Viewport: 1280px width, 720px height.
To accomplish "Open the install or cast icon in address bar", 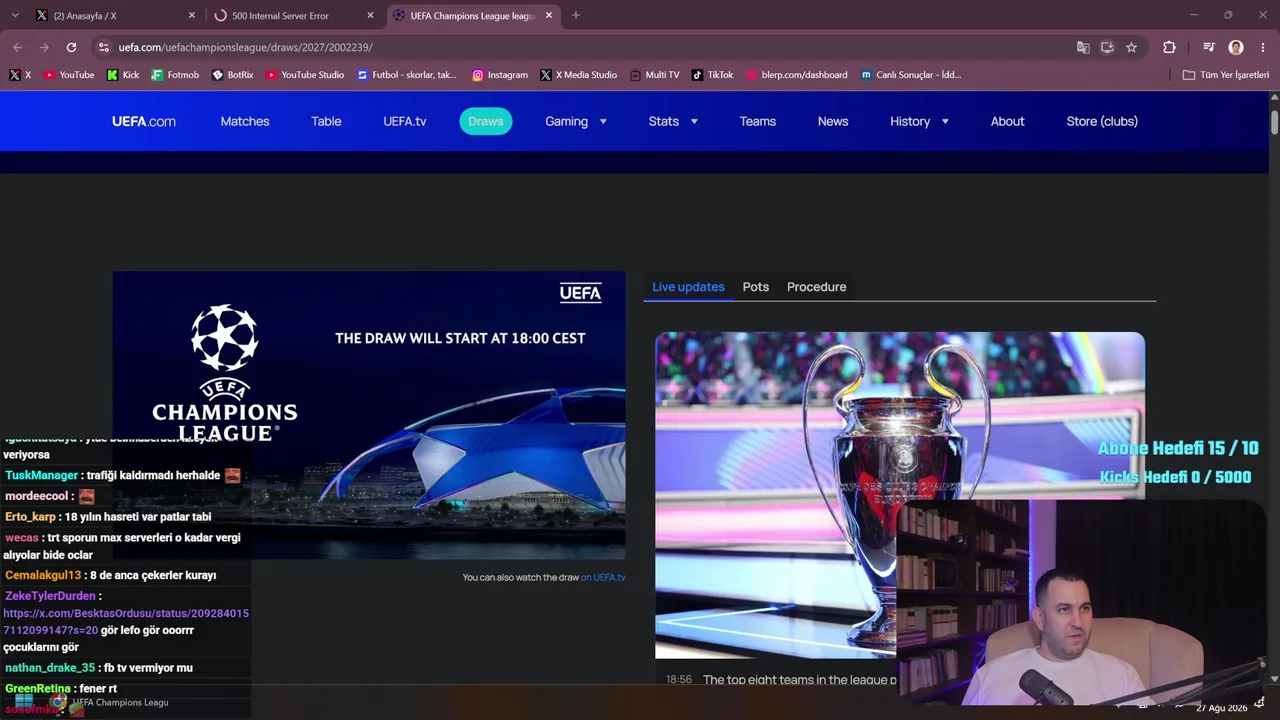I will 1107,47.
